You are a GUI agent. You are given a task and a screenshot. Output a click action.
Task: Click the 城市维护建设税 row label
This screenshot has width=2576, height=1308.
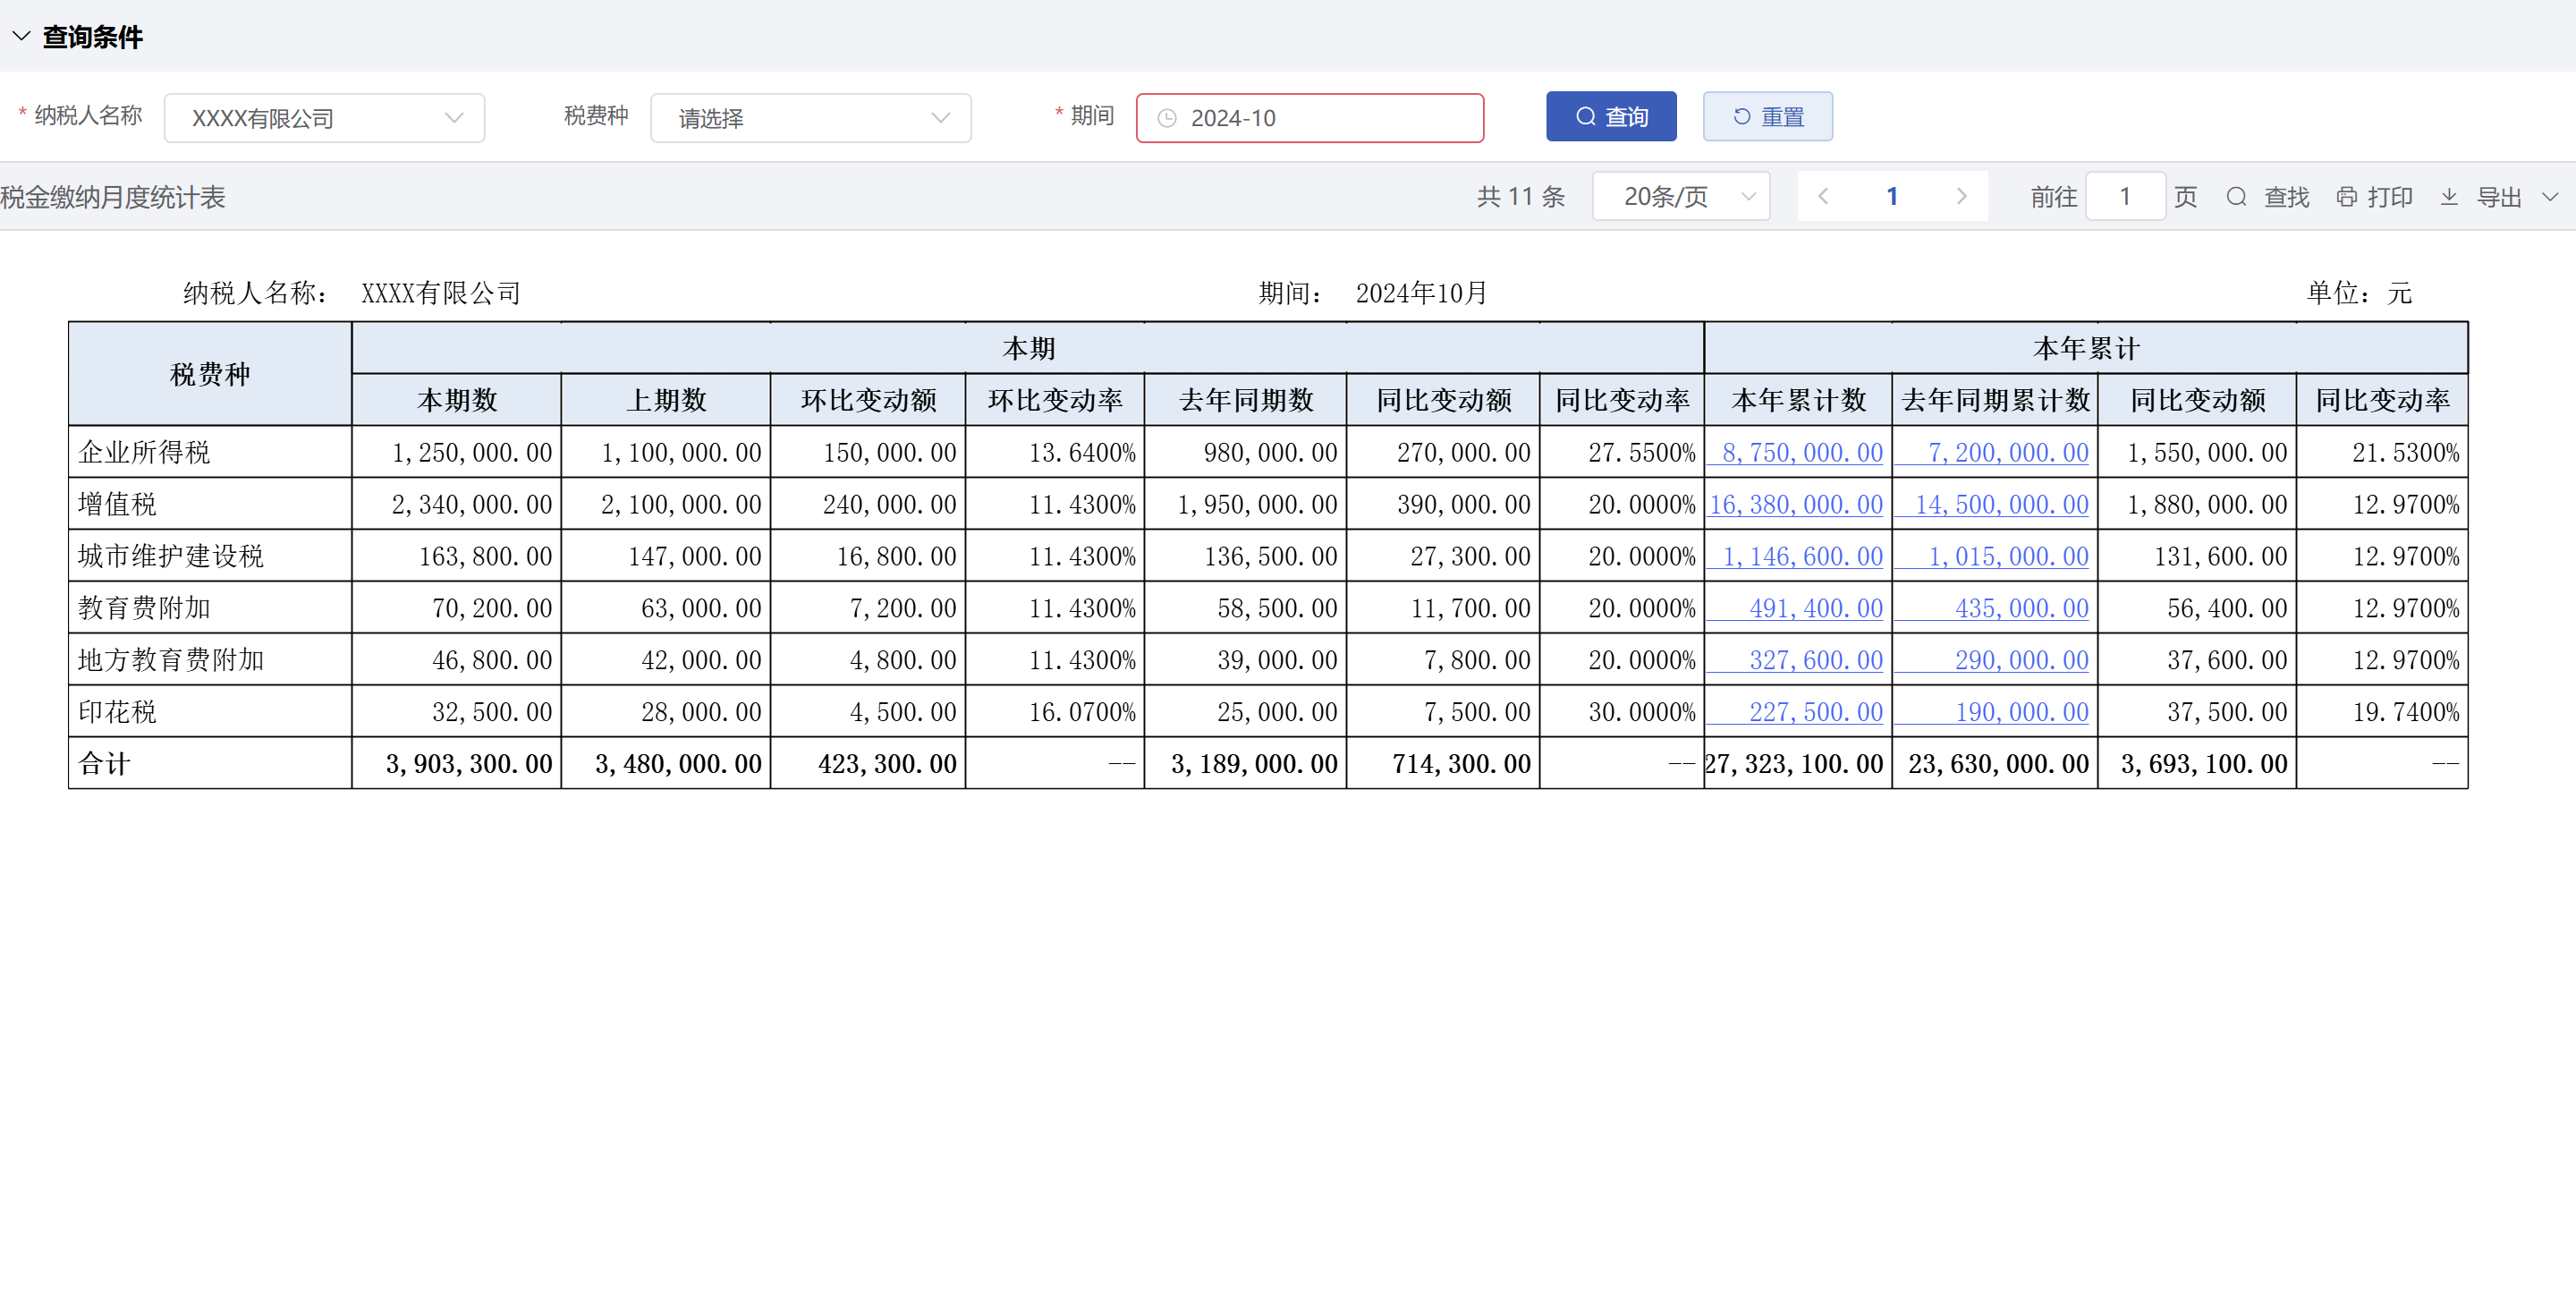click(x=171, y=556)
